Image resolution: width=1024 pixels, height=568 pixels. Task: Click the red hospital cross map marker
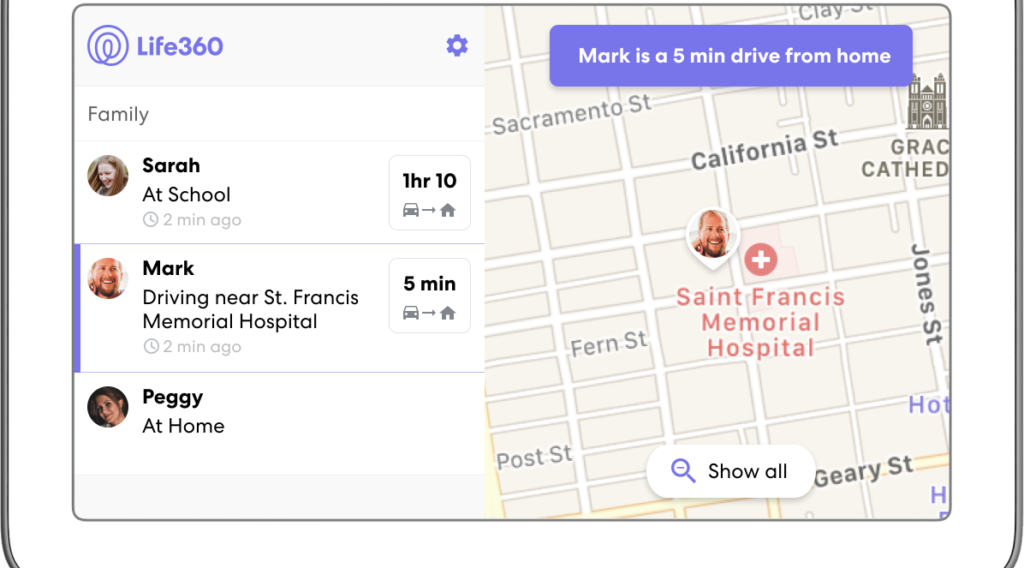(761, 260)
